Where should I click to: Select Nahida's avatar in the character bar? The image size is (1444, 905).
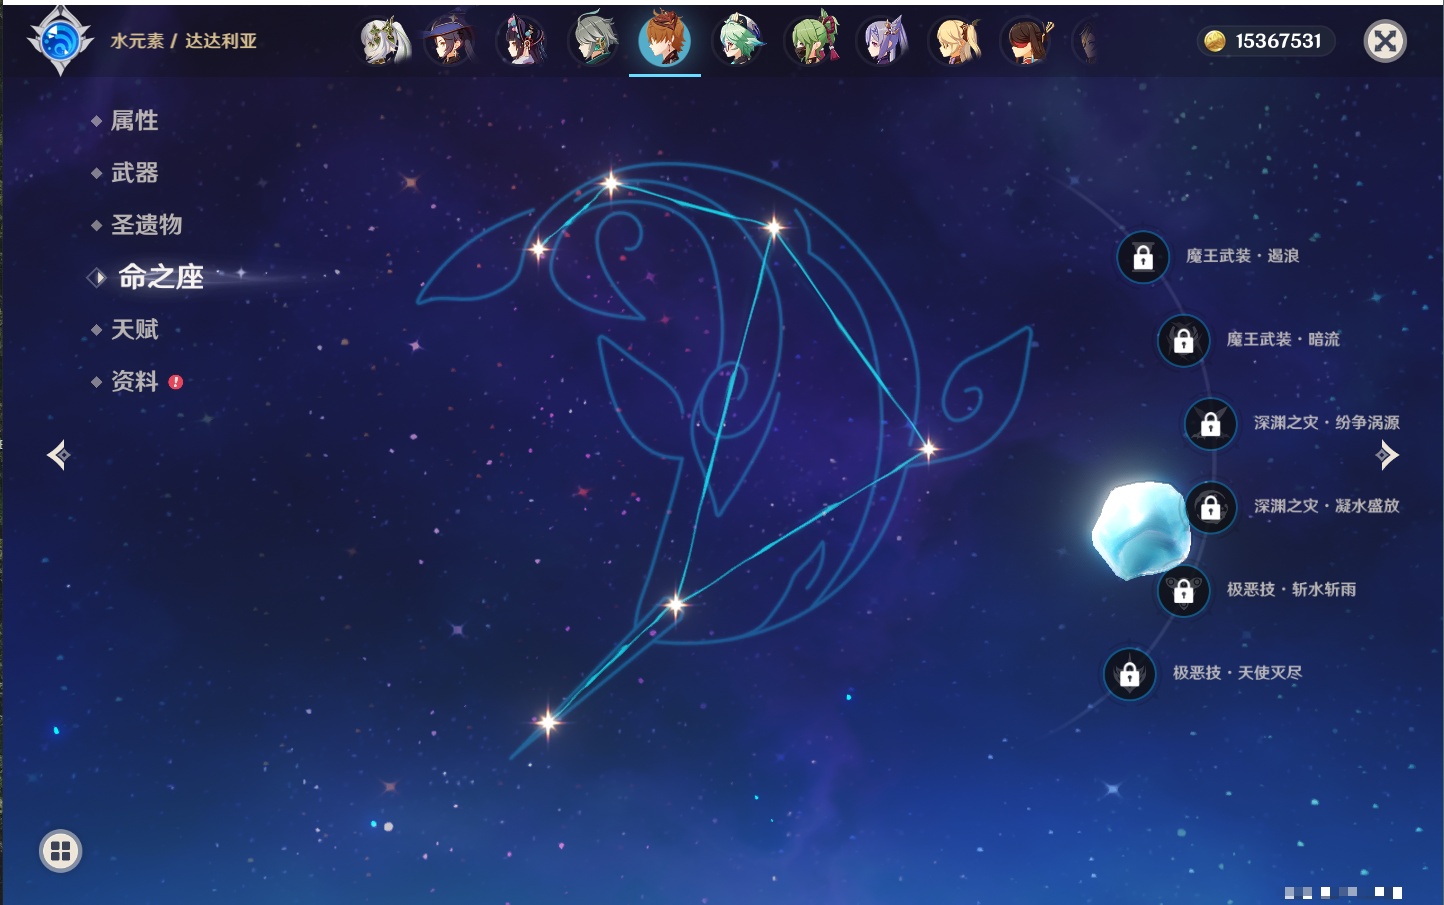(x=385, y=41)
